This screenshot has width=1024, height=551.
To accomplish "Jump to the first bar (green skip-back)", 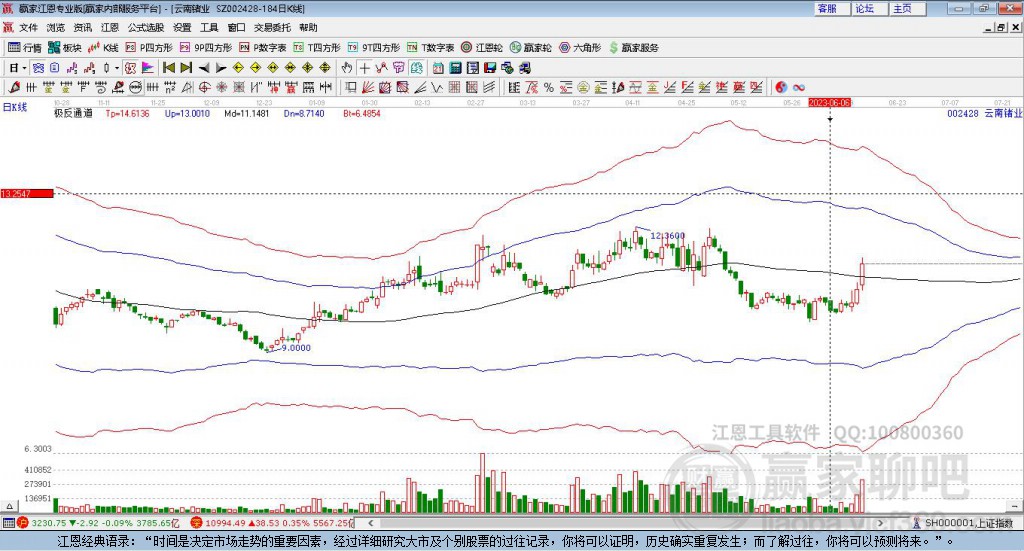I will [168, 68].
